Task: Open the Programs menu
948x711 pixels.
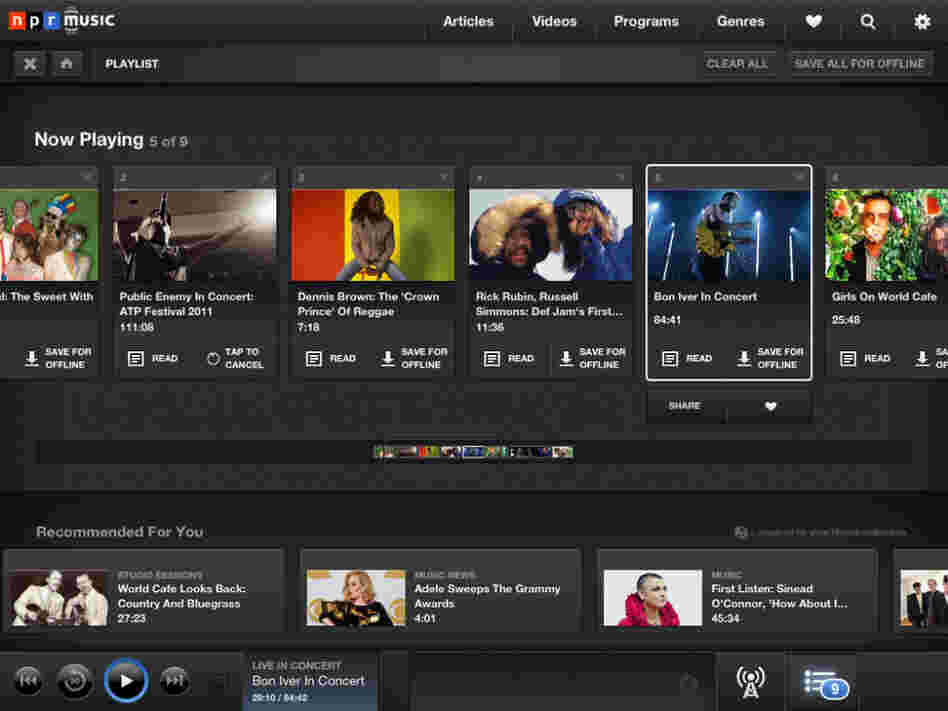Action: (646, 22)
